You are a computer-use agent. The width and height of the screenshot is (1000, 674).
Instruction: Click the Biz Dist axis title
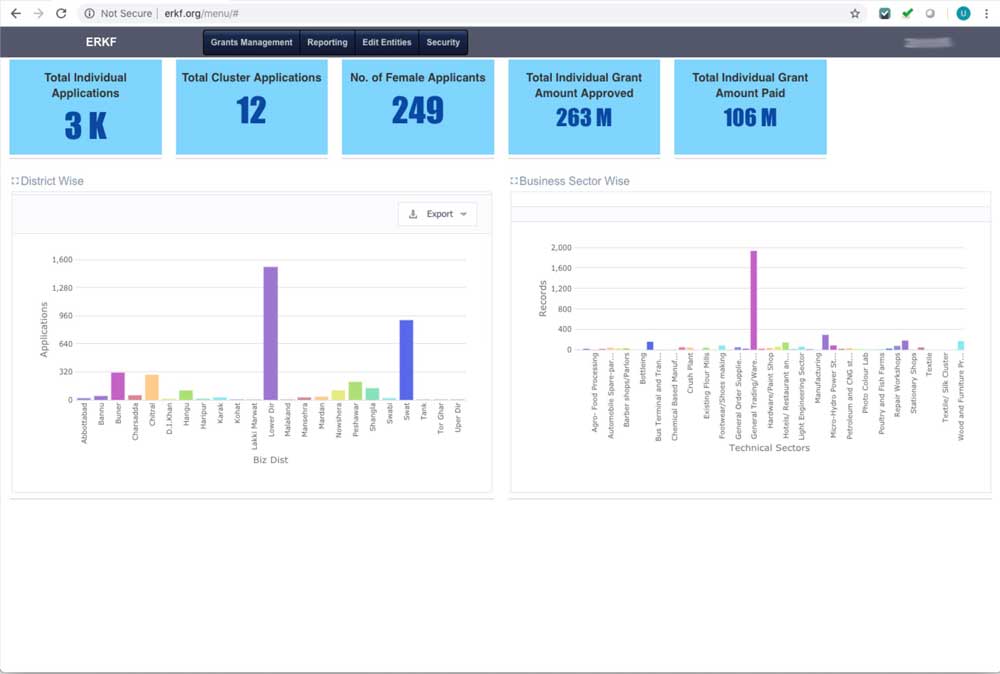coord(270,460)
